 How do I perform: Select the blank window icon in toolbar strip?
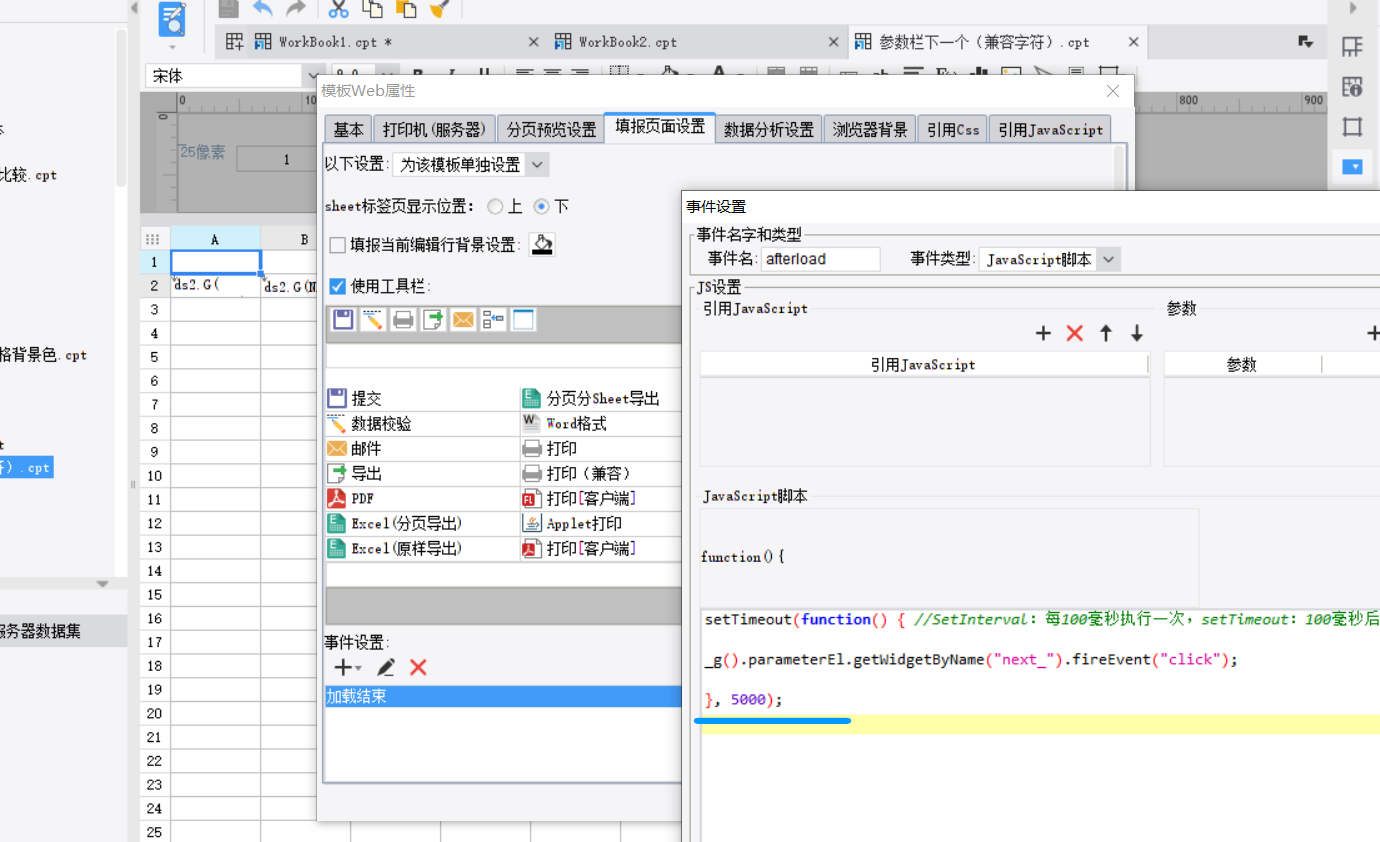coord(524,320)
